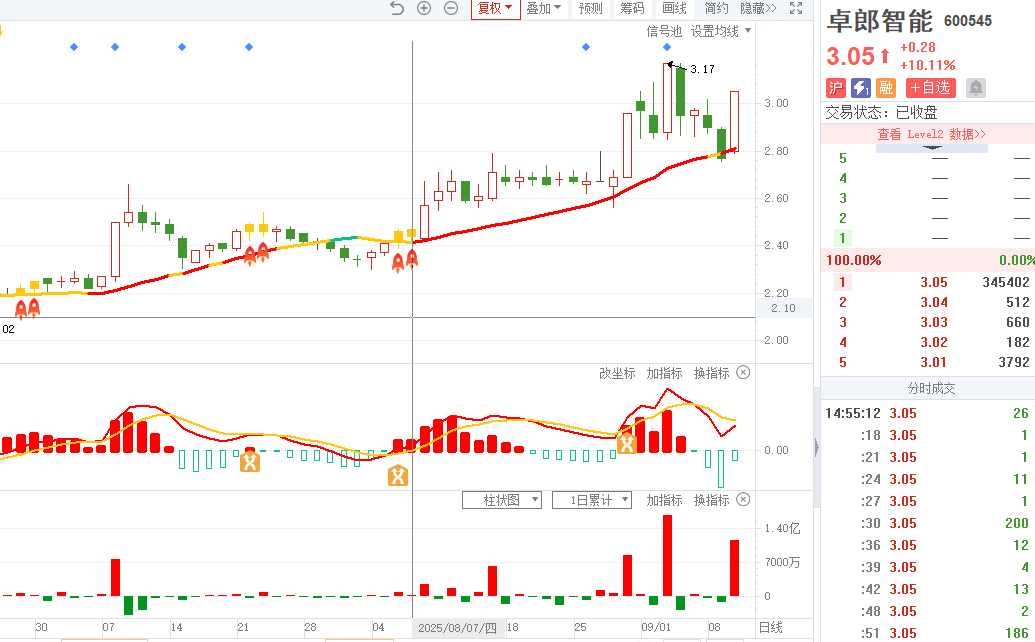Click 换指标 in the MACD panel

(712, 373)
